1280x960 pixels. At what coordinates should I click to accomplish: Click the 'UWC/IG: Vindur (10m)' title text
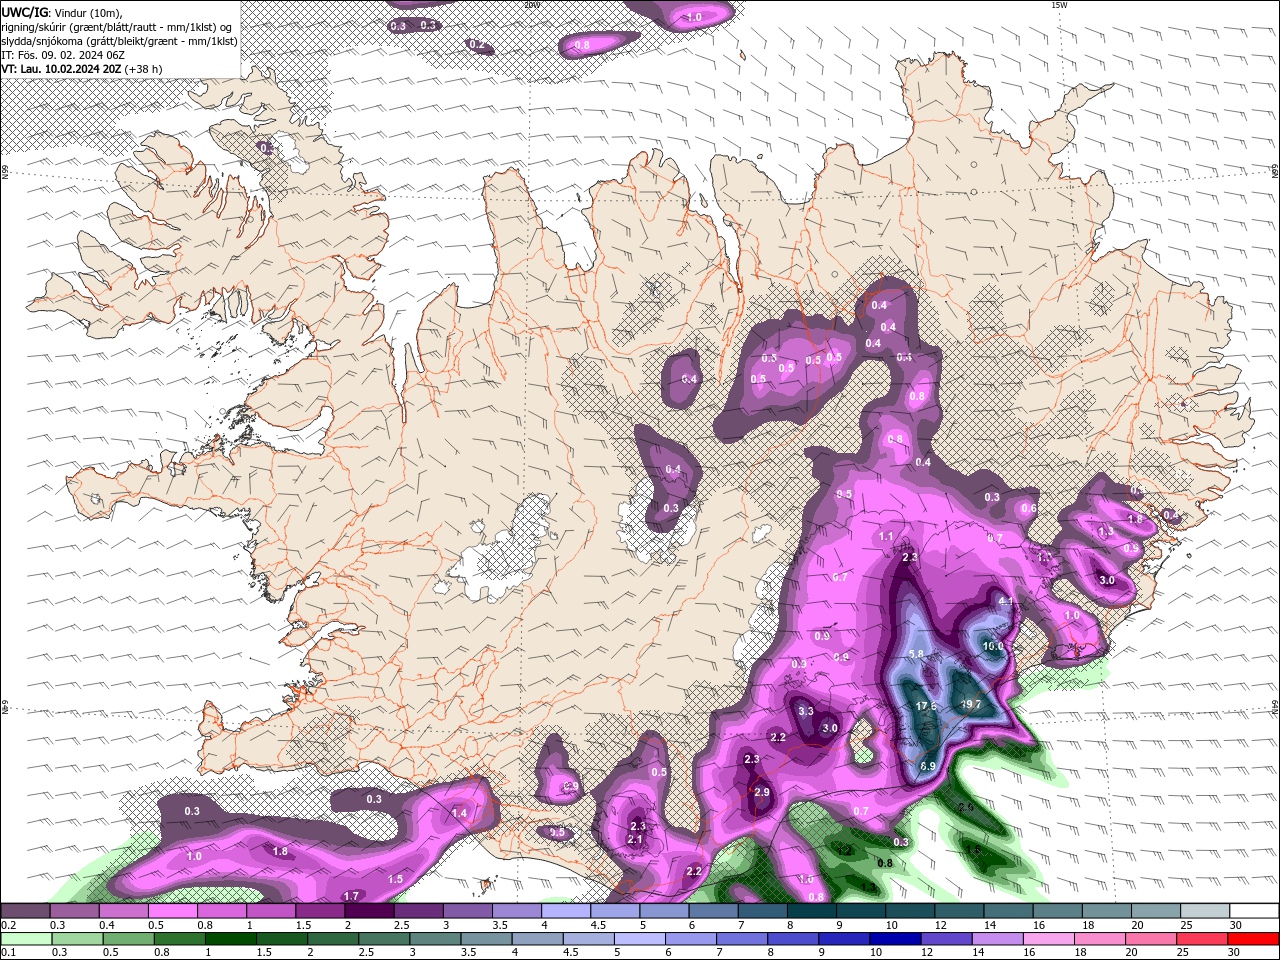pyautogui.click(x=60, y=12)
